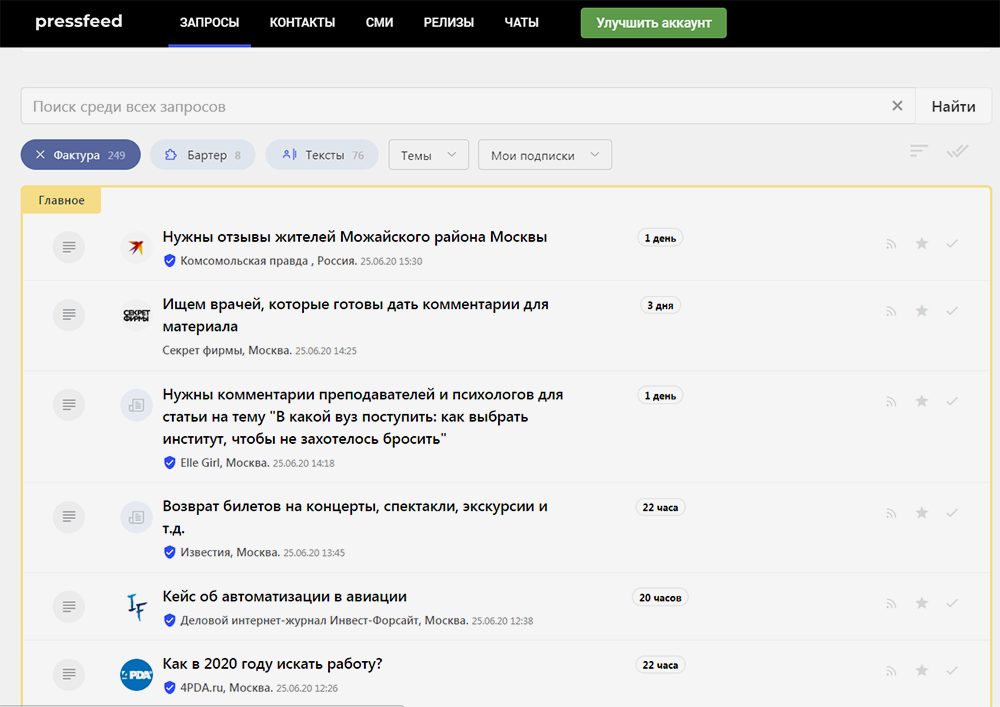Click the Инвест-Форсайт IF logo
The image size is (1000, 707).
(136, 607)
